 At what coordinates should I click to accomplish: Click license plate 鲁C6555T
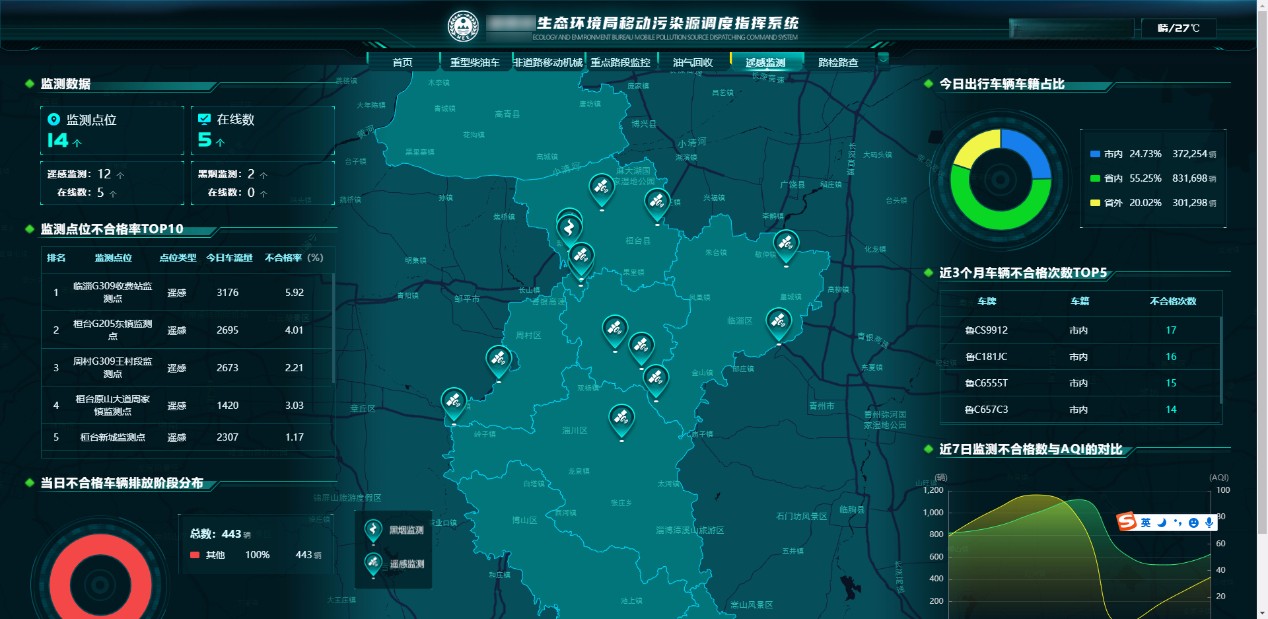tap(986, 383)
